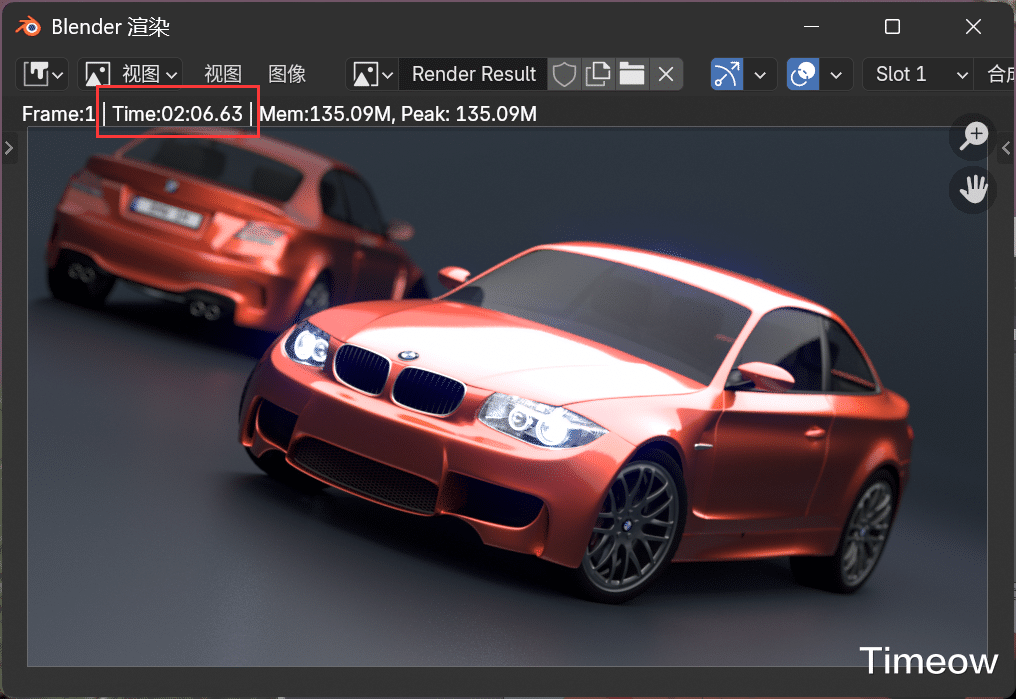Click the Render Result name field
1016x699 pixels.
474,74
